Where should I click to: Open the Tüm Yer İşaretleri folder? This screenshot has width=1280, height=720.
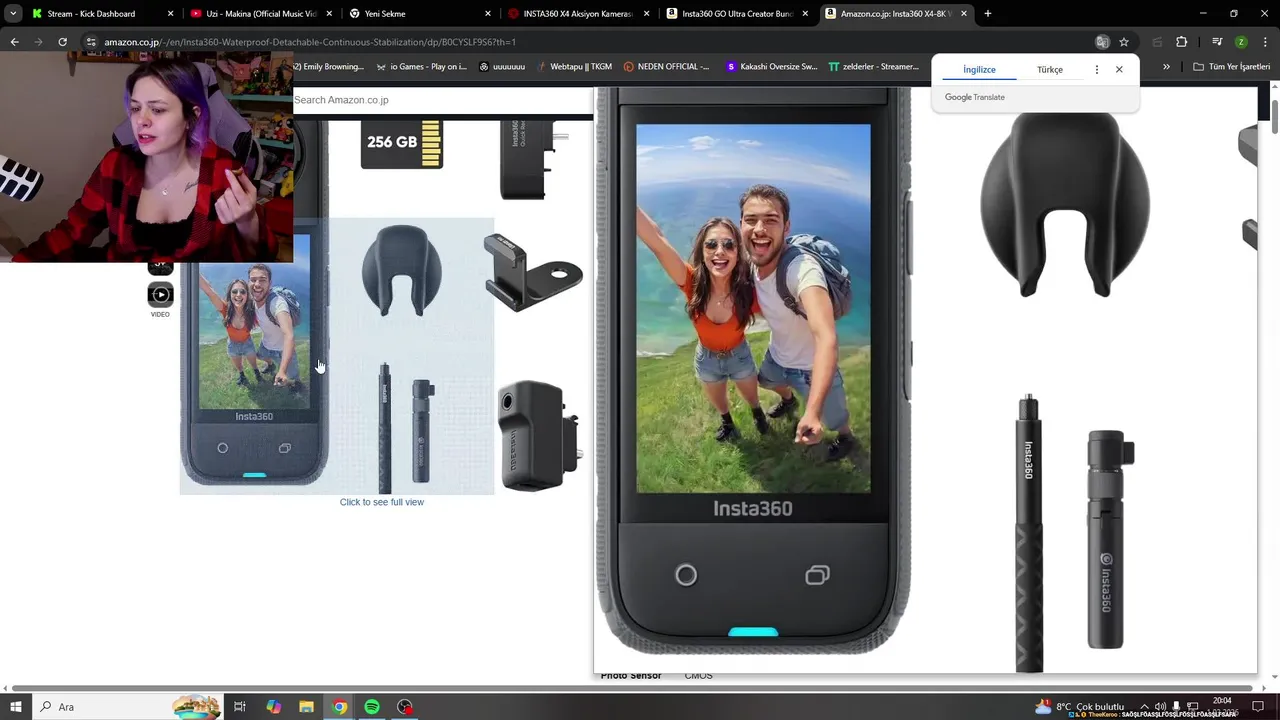click(1231, 67)
